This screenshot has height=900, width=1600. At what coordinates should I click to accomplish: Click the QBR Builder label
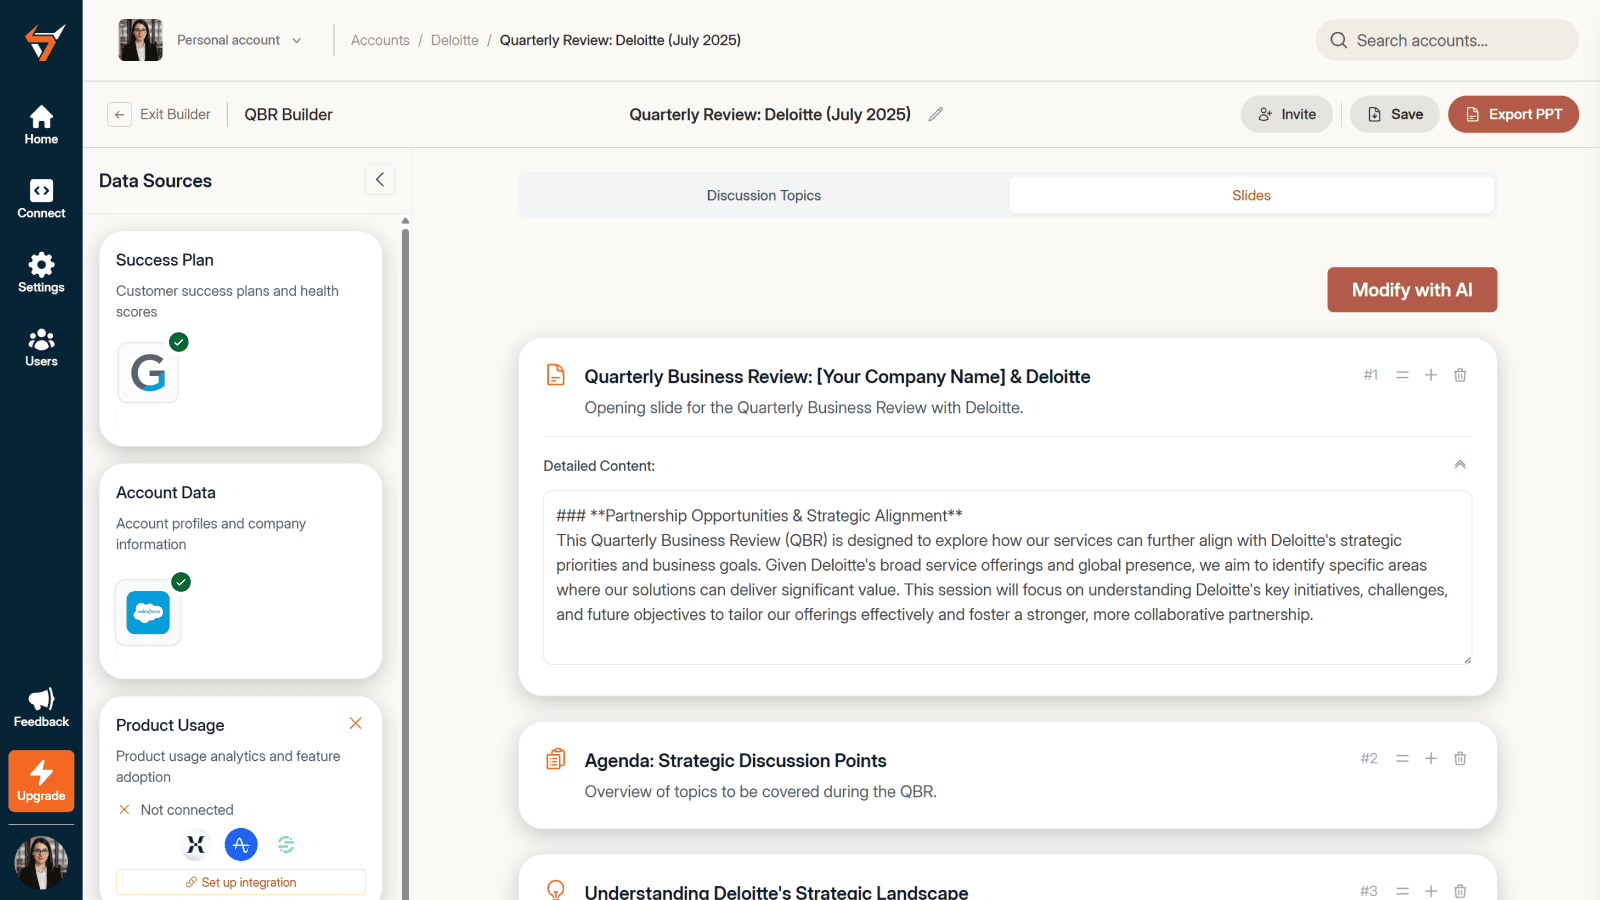288,114
